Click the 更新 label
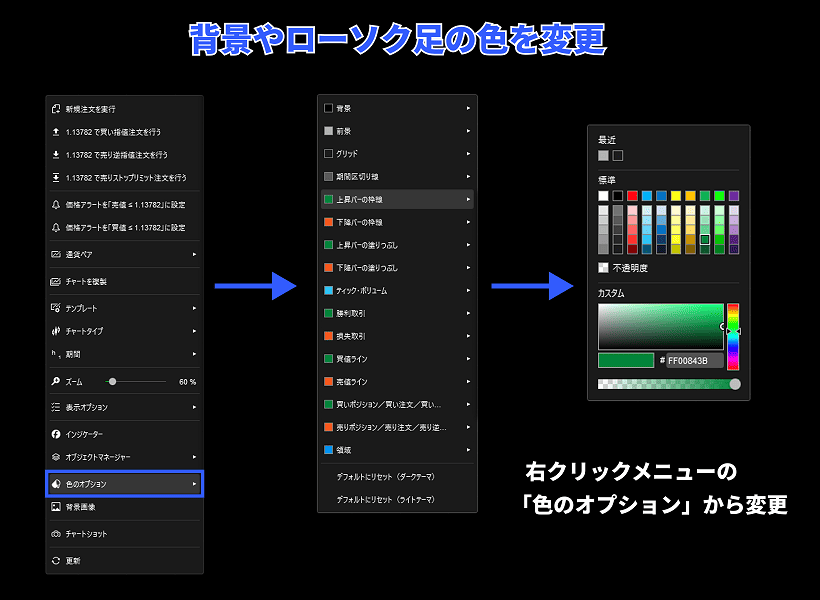The image size is (820, 600). pos(73,561)
